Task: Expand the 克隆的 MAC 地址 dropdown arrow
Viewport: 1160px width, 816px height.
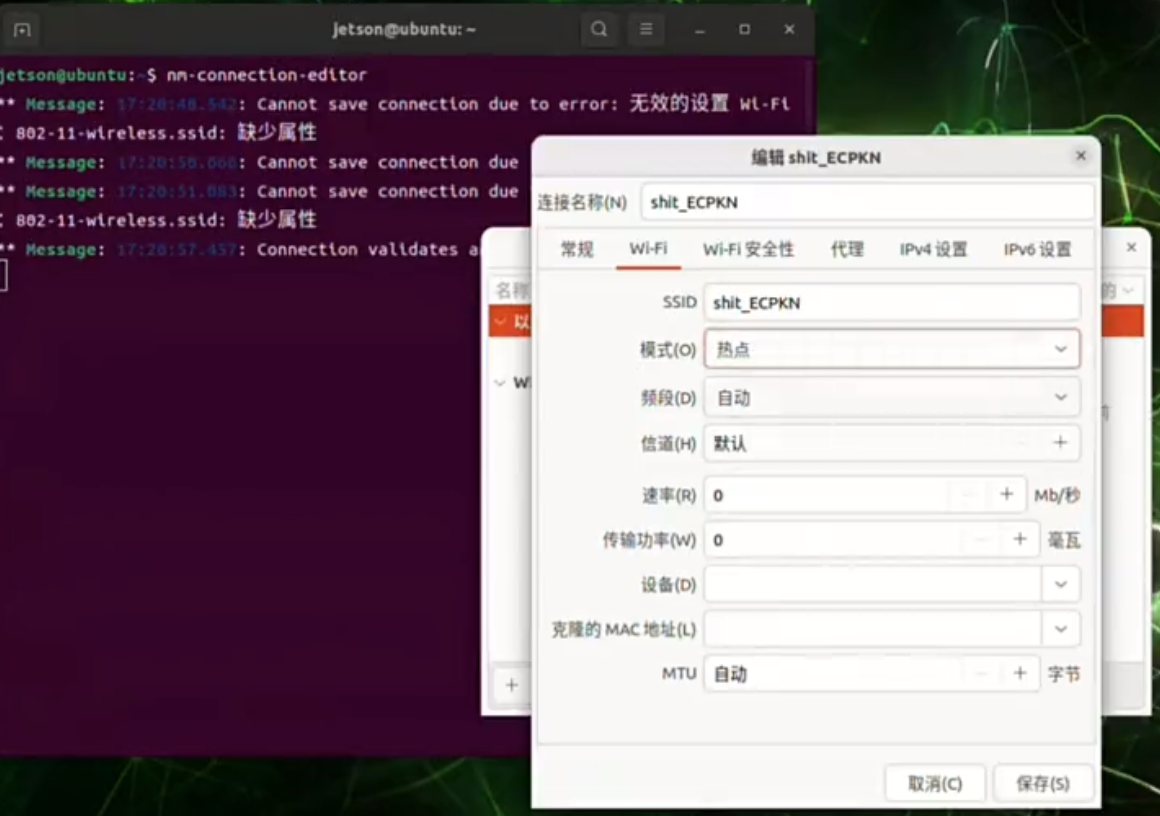Action: [1060, 629]
